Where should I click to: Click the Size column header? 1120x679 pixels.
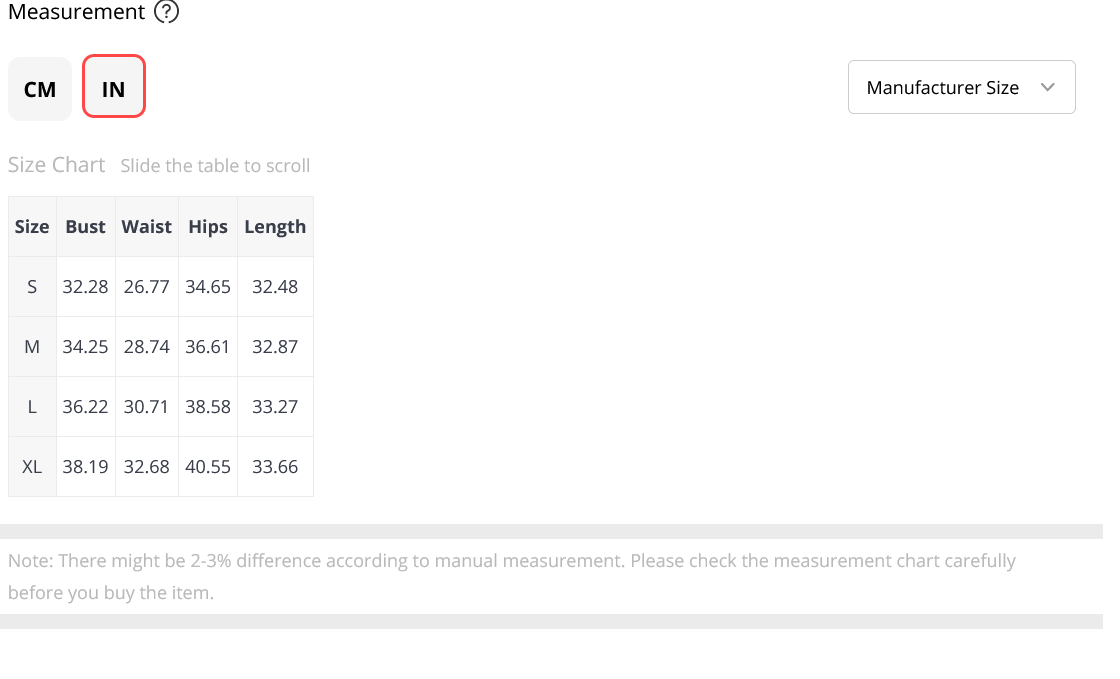tap(32, 226)
